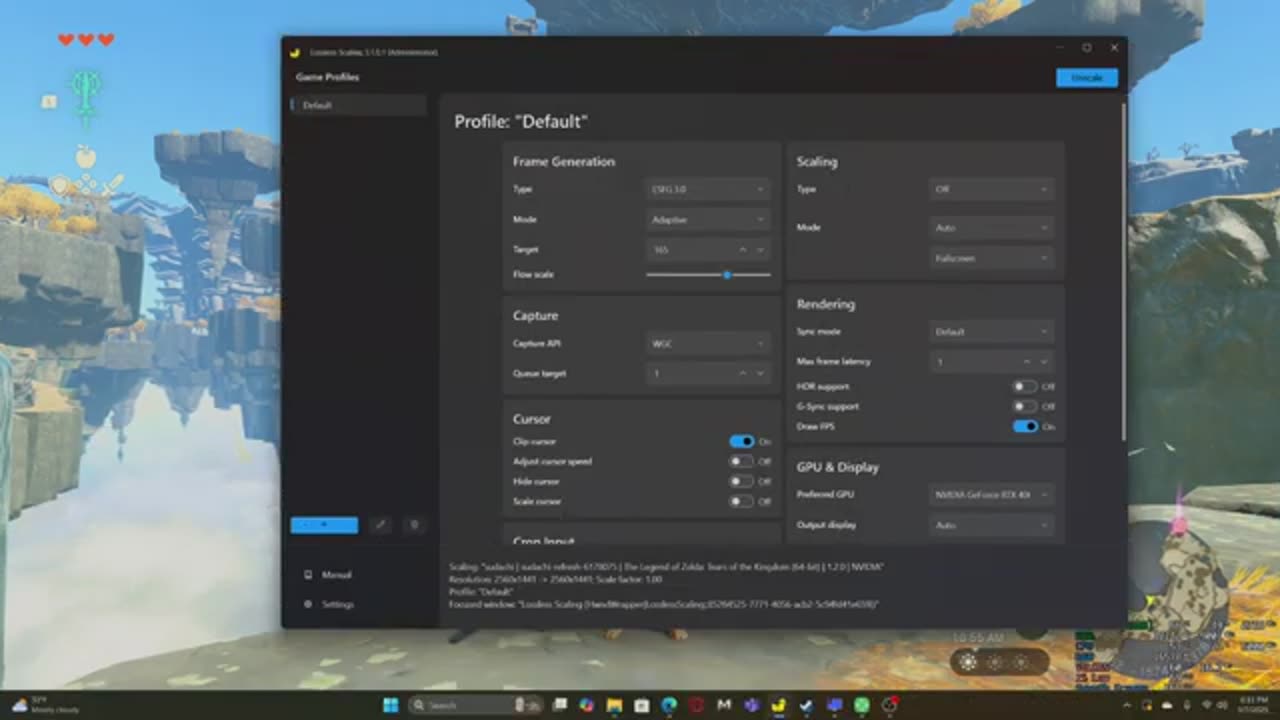The height and width of the screenshot is (720, 1280).
Task: Click the Lossless Scaling duck icon in title bar
Action: (x=295, y=52)
